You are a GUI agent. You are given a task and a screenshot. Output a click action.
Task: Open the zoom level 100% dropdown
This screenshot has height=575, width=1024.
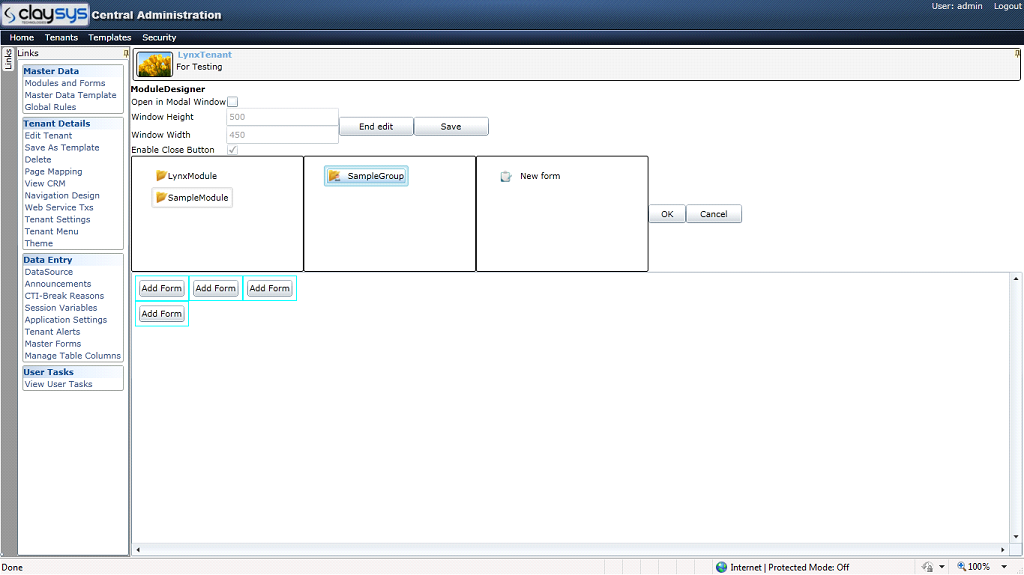(1004, 567)
